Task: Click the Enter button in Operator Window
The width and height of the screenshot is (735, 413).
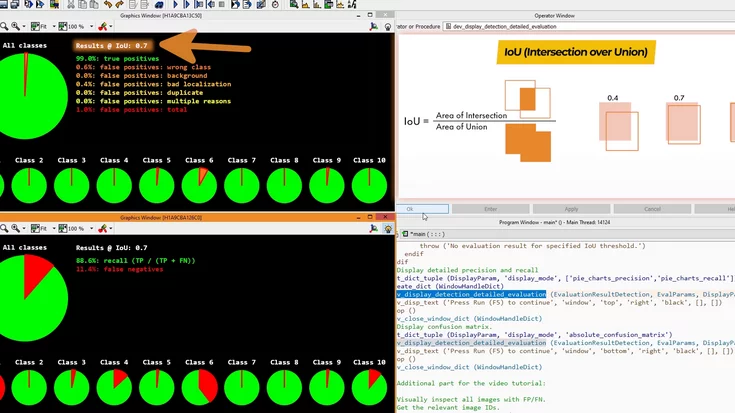Action: pyautogui.click(x=491, y=209)
